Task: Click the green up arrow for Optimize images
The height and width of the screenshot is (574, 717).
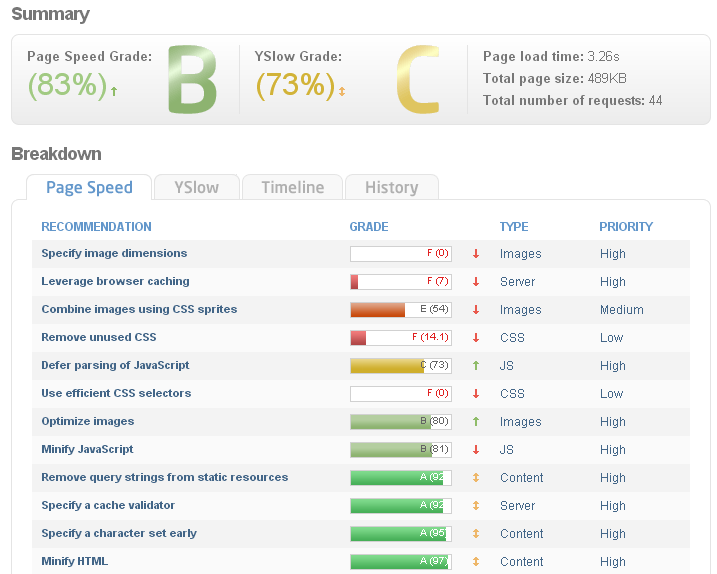Action: 476,422
